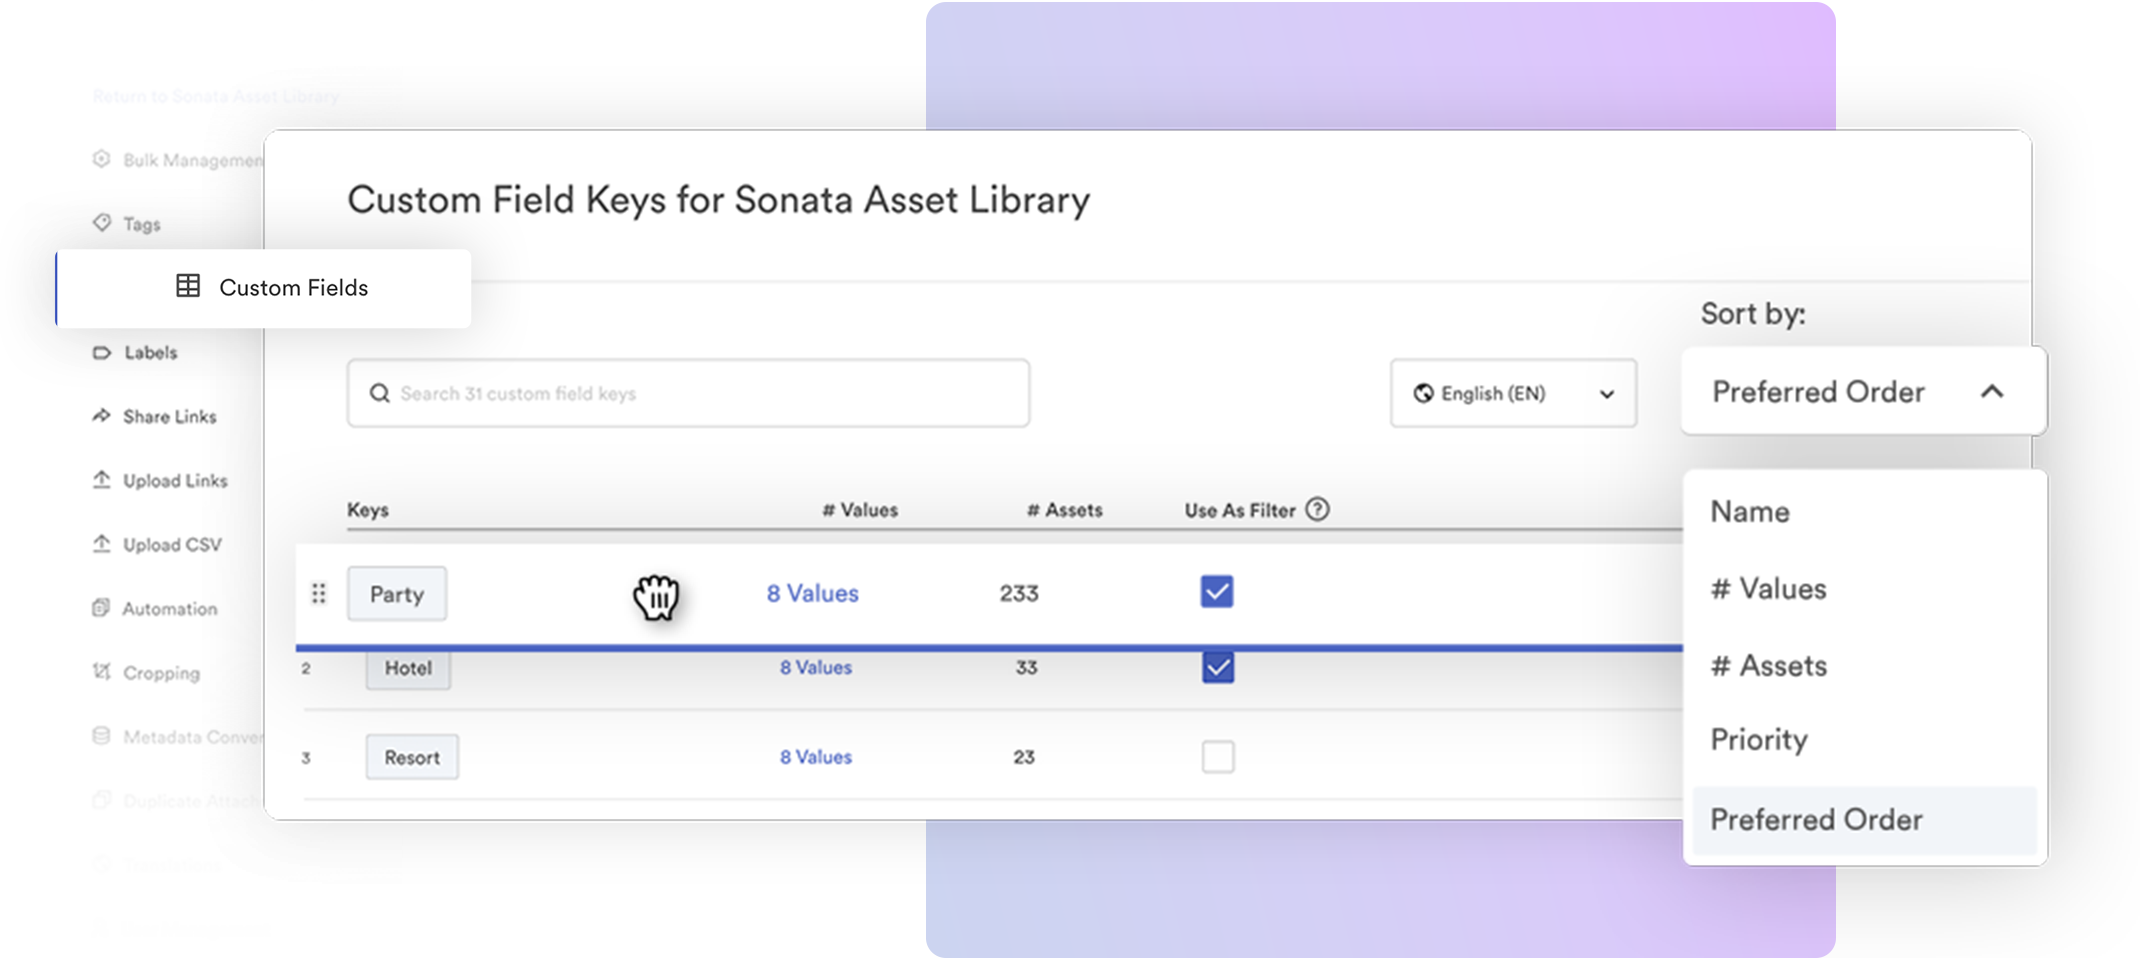Click the Share Links arrow icon
The image size is (2140, 958).
[x=102, y=415]
